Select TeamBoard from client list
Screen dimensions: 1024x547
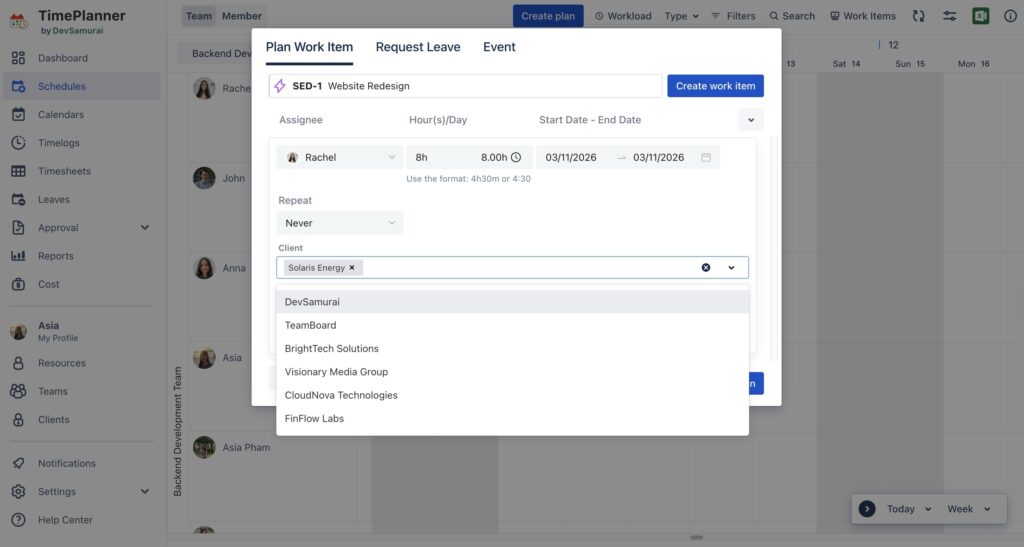(513, 325)
